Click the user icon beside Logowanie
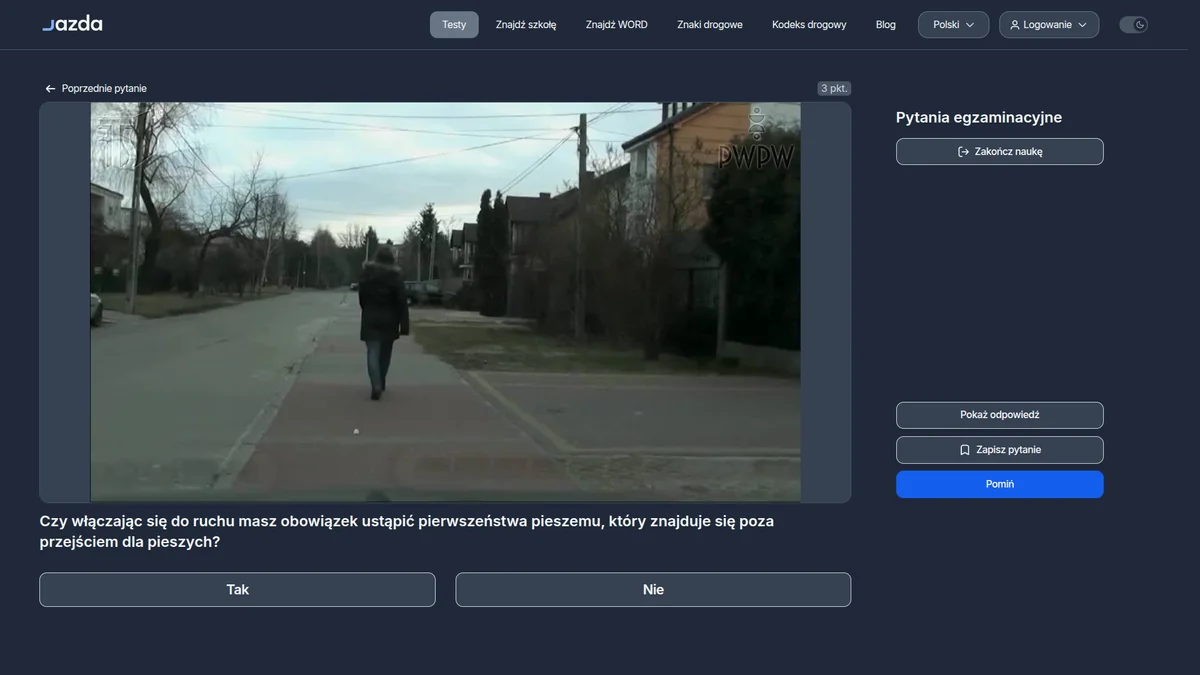This screenshot has width=1200, height=675. point(1015,25)
